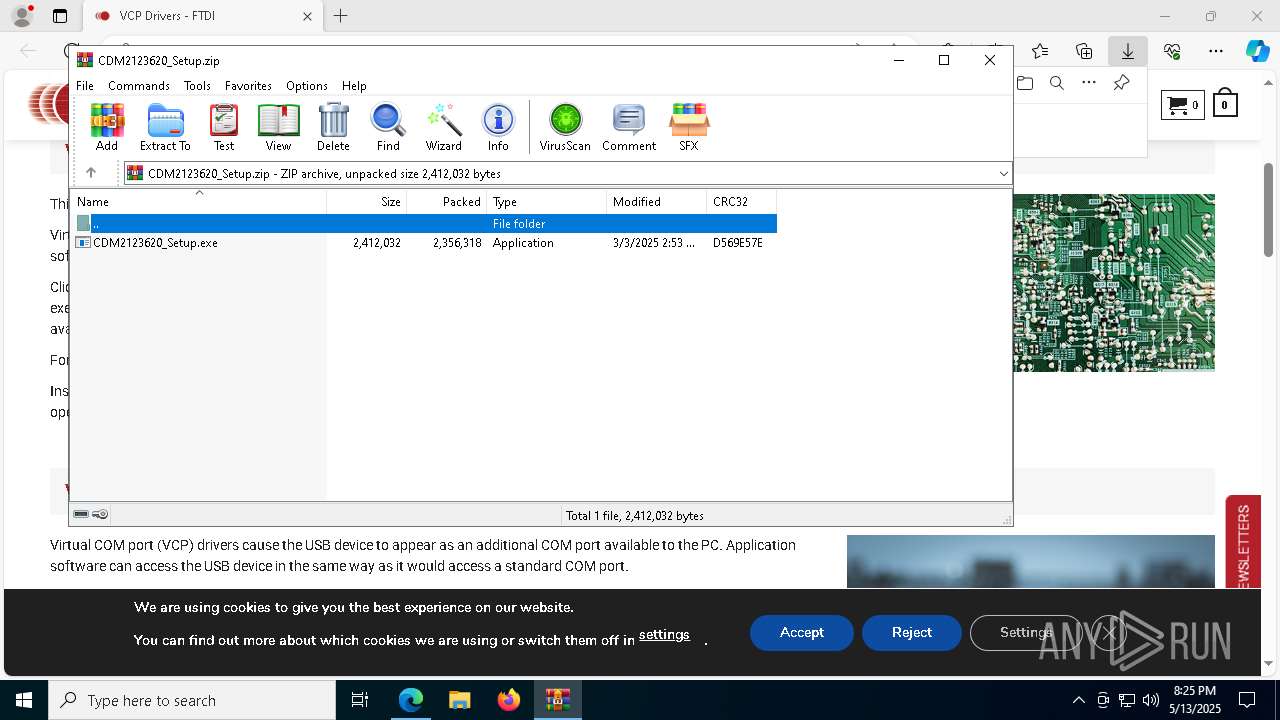This screenshot has width=1280, height=720.
Task: Open the Copilot icon in Edge
Action: [x=1257, y=51]
